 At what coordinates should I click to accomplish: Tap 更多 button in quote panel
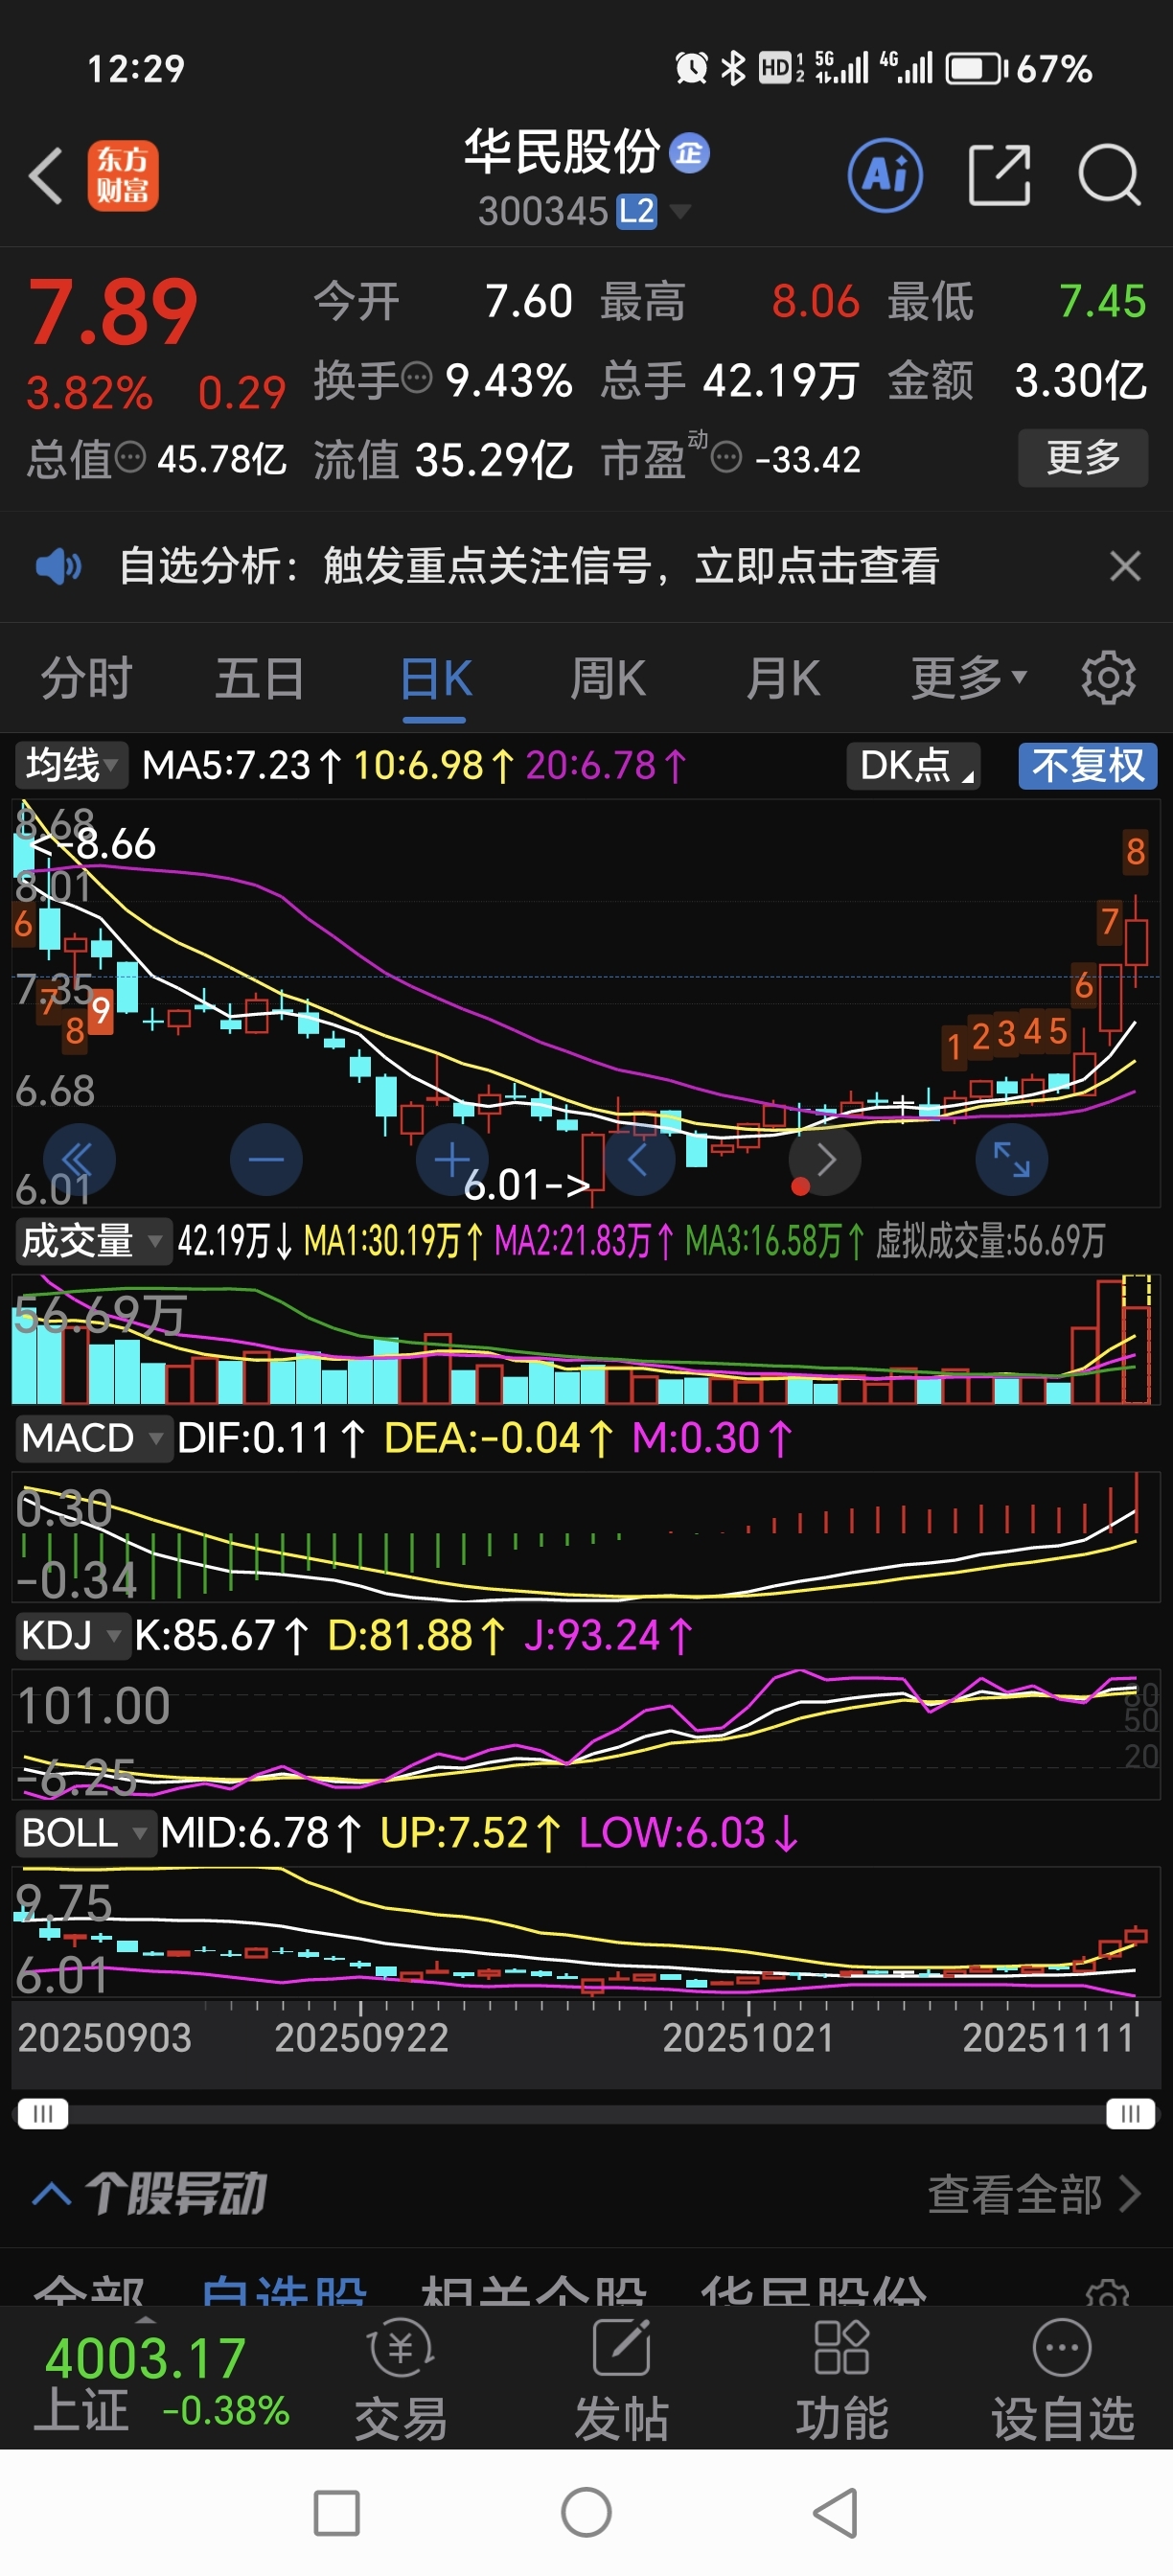[1083, 458]
